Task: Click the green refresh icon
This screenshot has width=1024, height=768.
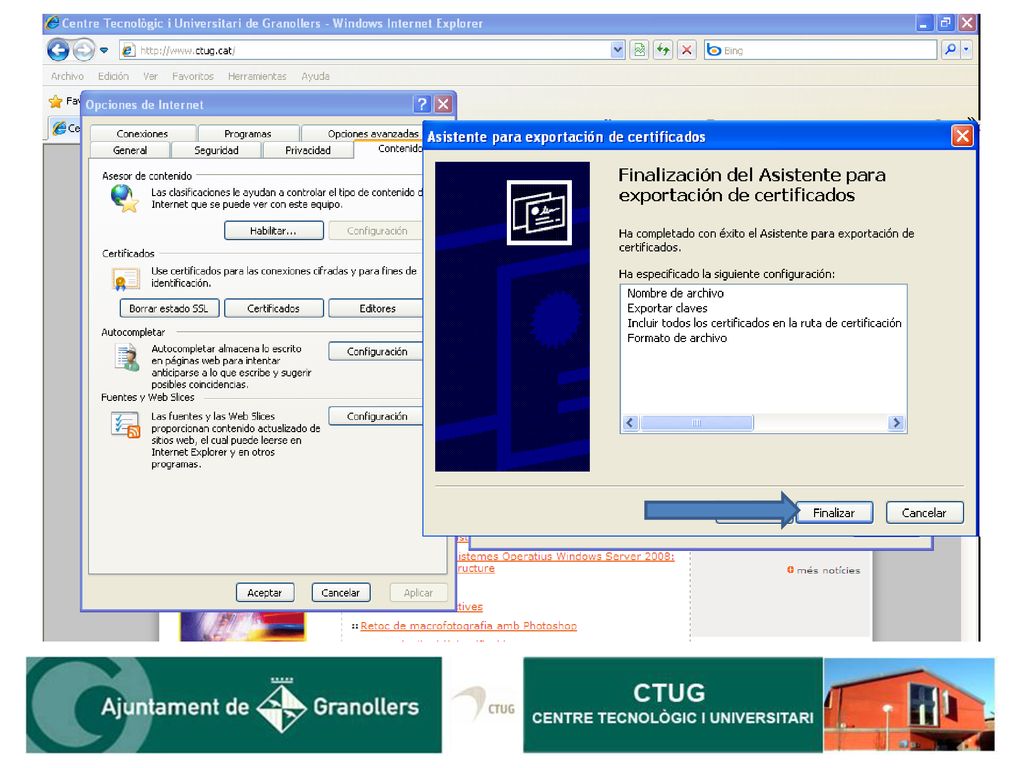Action: 663,50
